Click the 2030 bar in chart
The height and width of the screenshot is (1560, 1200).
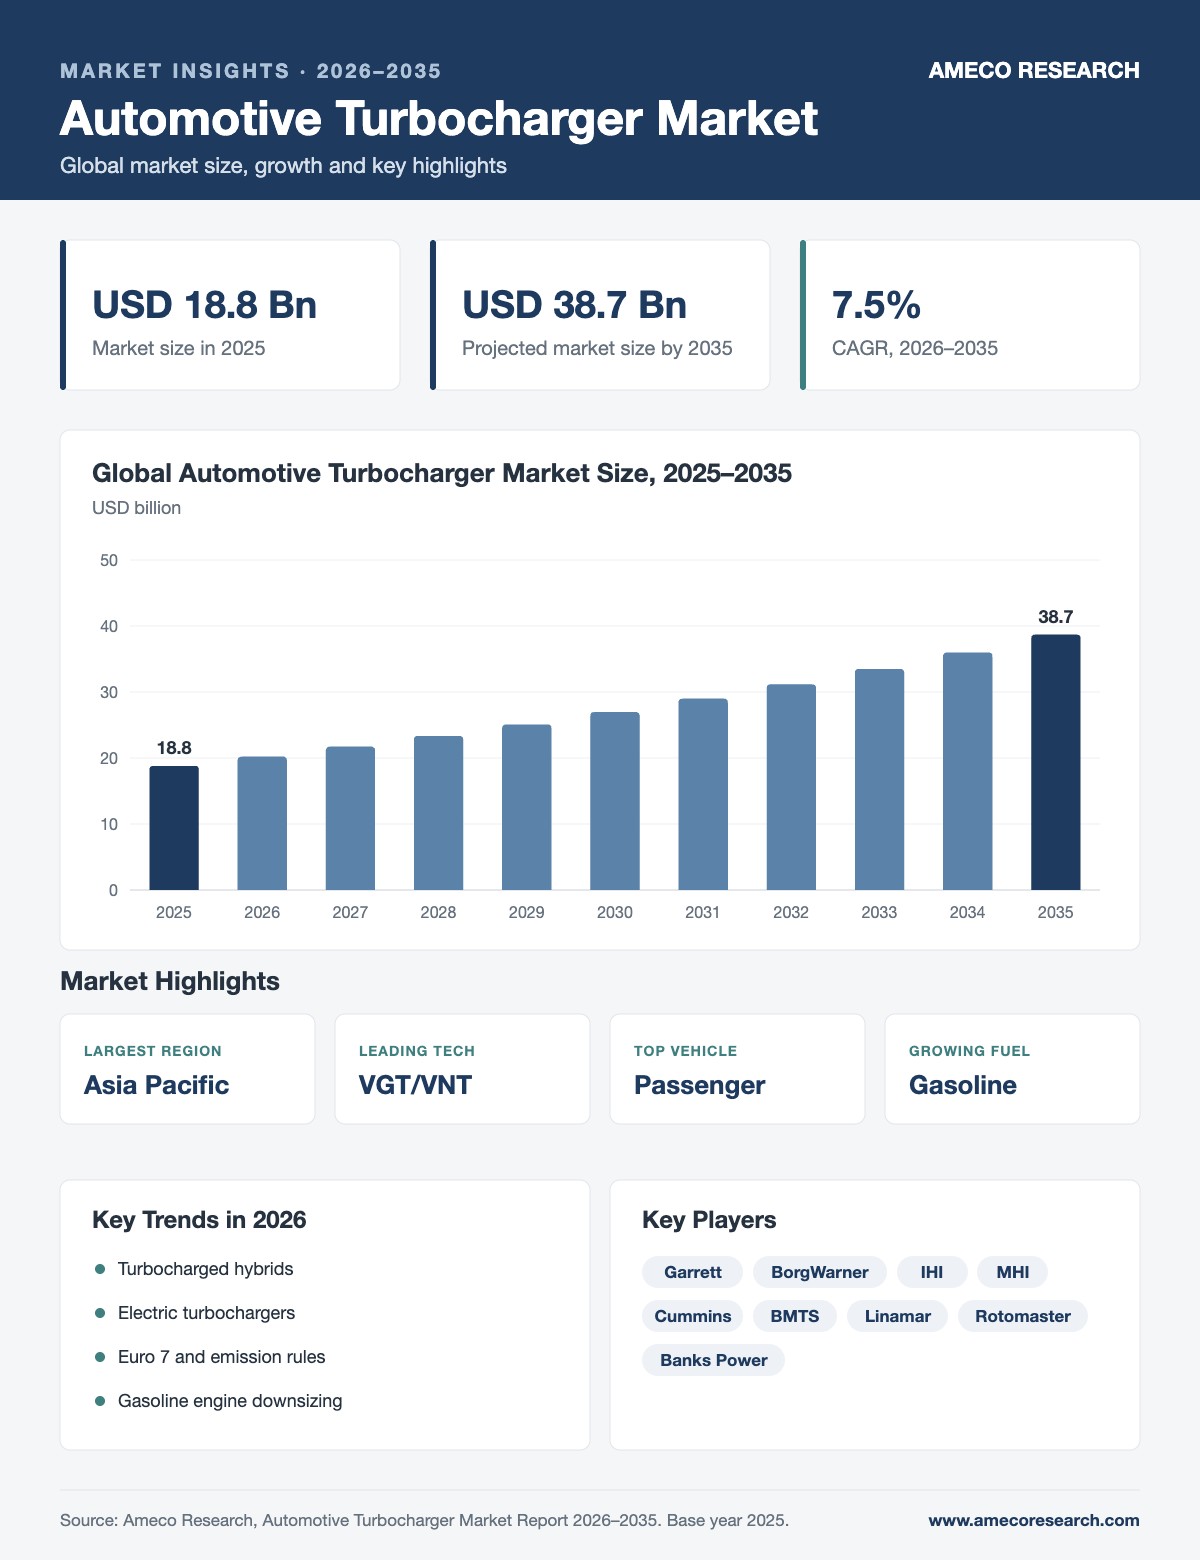pos(615,801)
